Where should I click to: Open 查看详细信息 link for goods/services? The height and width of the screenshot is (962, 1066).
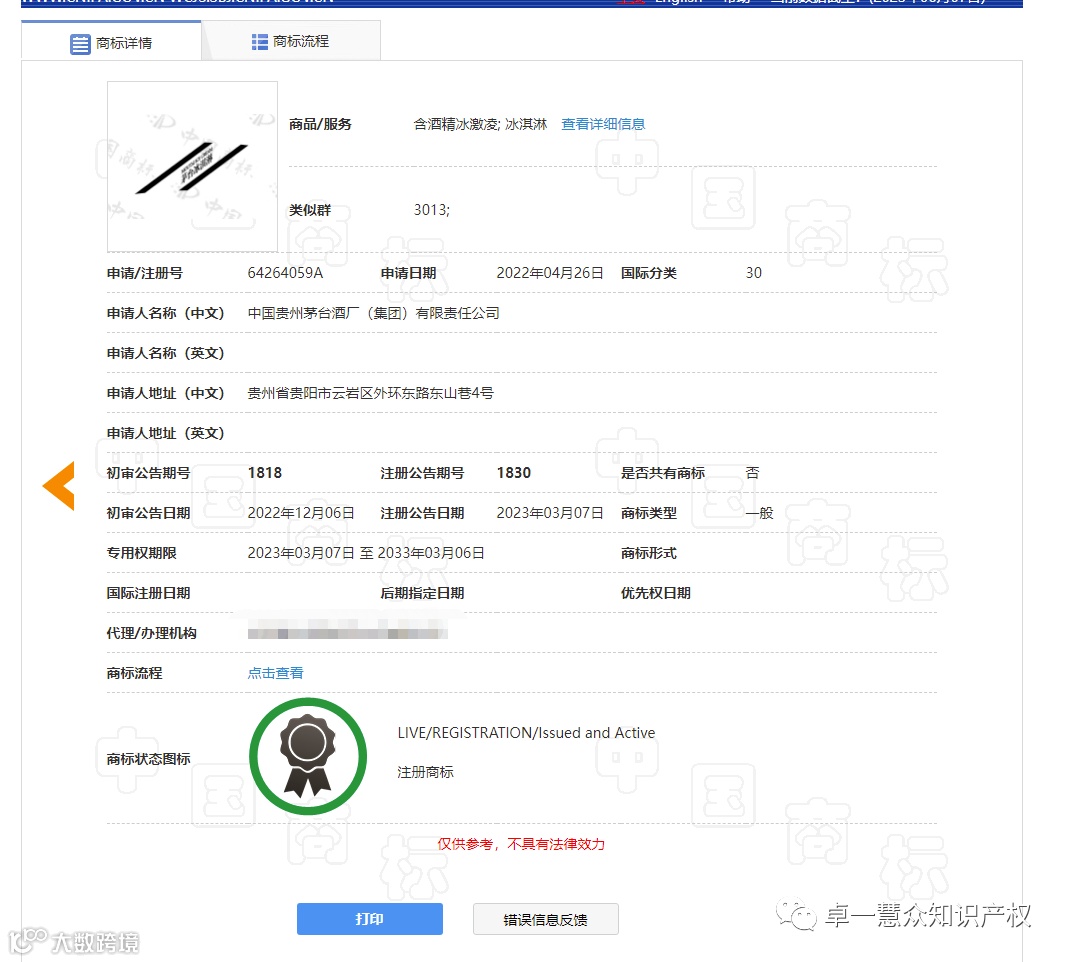point(603,124)
